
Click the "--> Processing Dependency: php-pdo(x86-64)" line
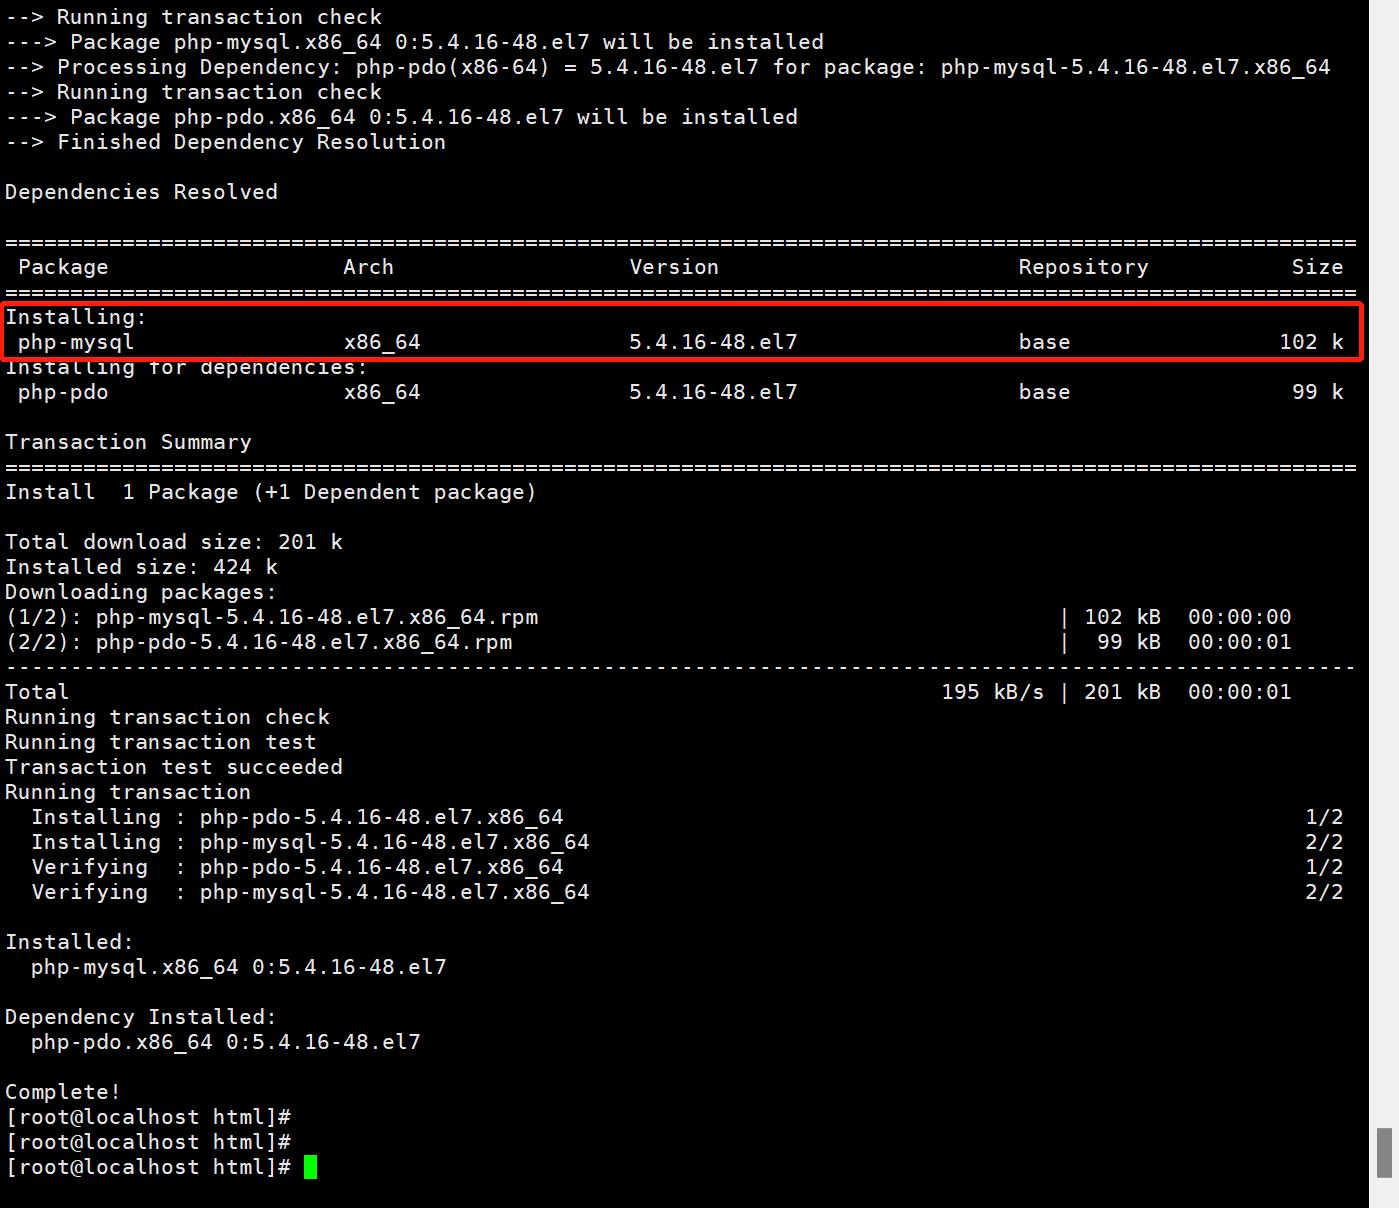pos(668,67)
